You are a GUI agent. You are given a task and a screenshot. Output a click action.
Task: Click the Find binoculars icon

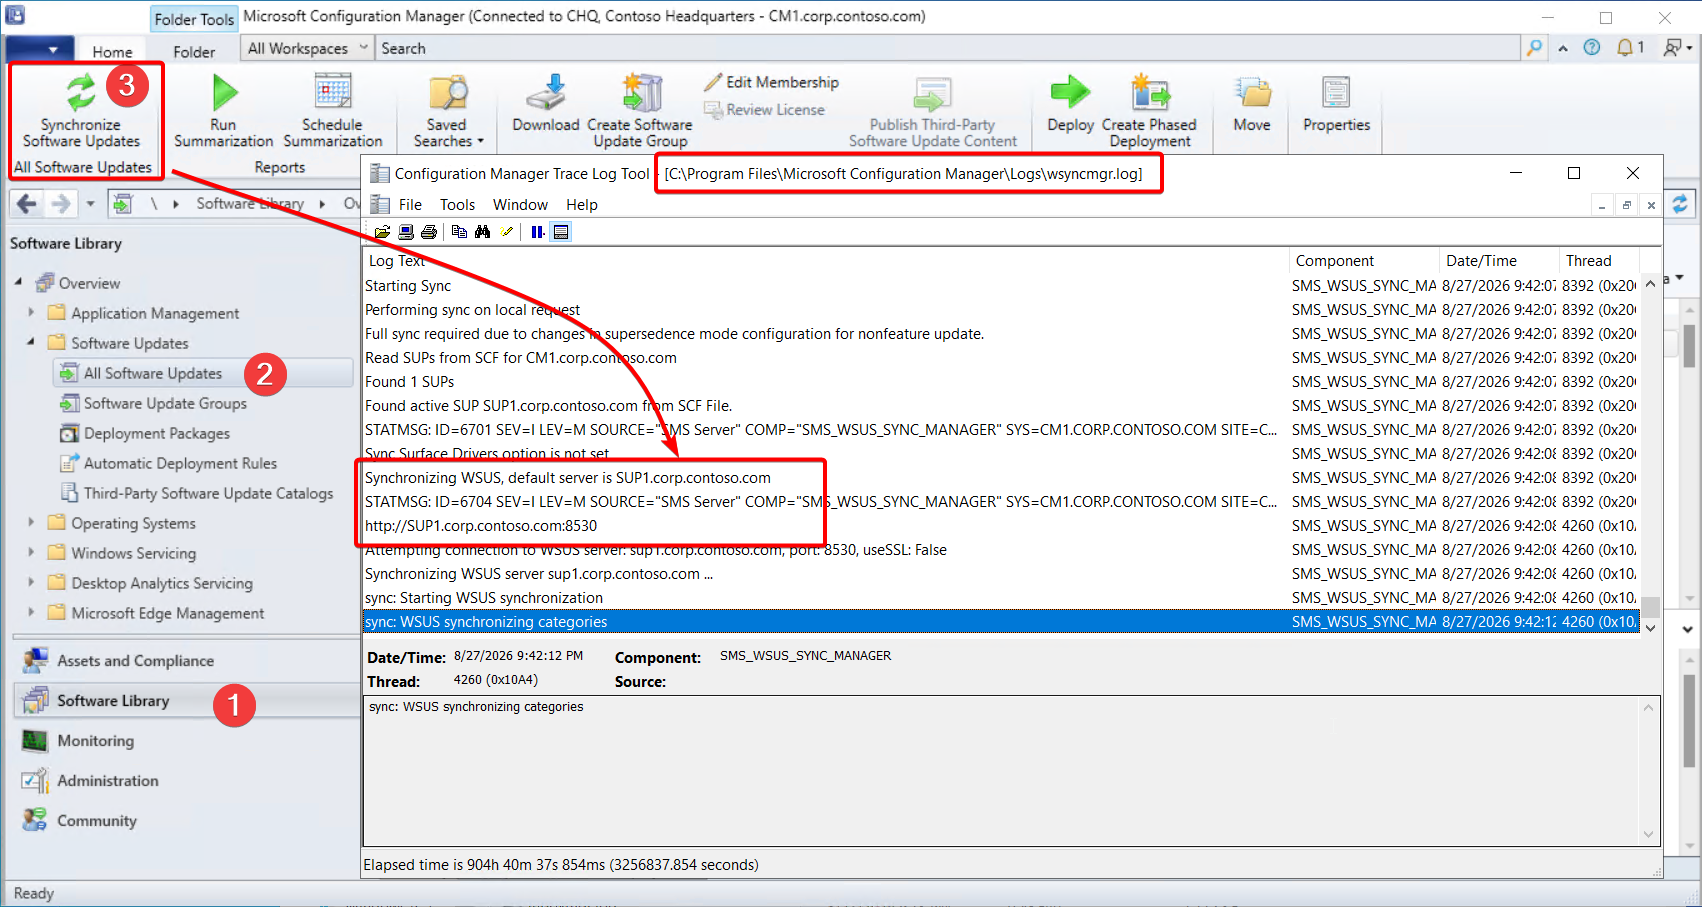pos(483,232)
